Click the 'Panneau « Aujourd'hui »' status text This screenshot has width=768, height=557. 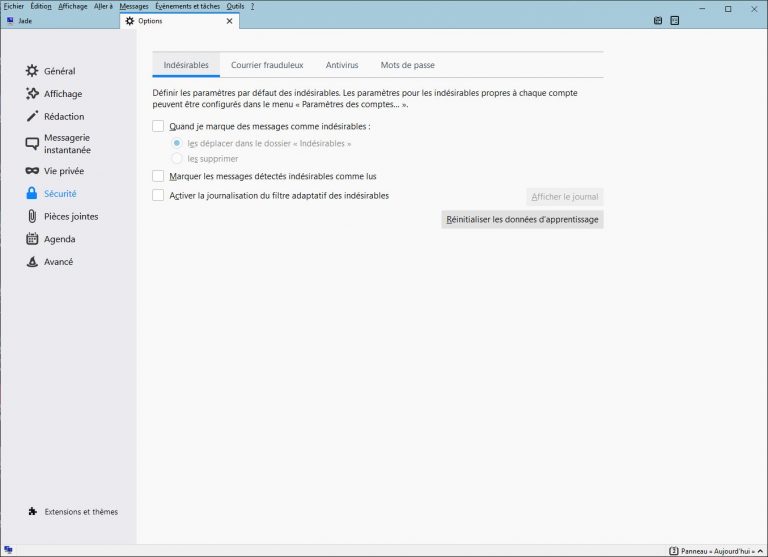[718, 551]
